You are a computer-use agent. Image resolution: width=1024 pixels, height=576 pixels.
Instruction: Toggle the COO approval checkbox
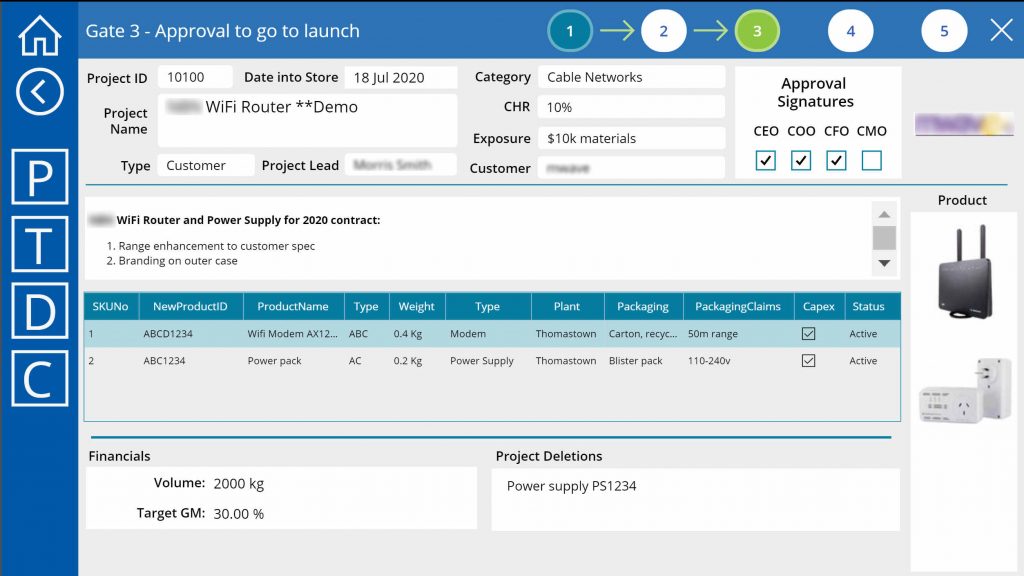pos(801,160)
